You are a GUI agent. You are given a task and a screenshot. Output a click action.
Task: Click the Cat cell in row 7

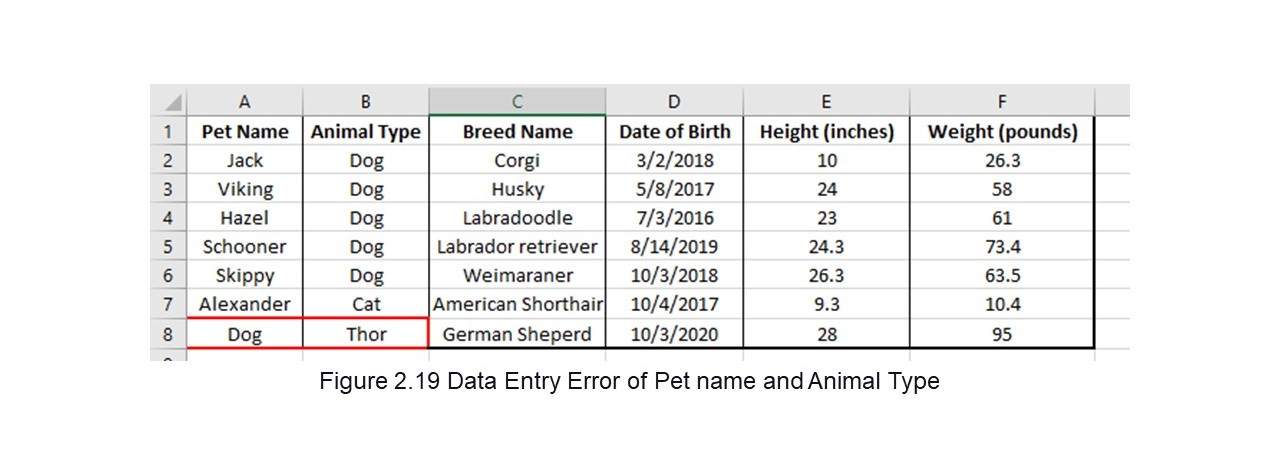click(x=366, y=304)
